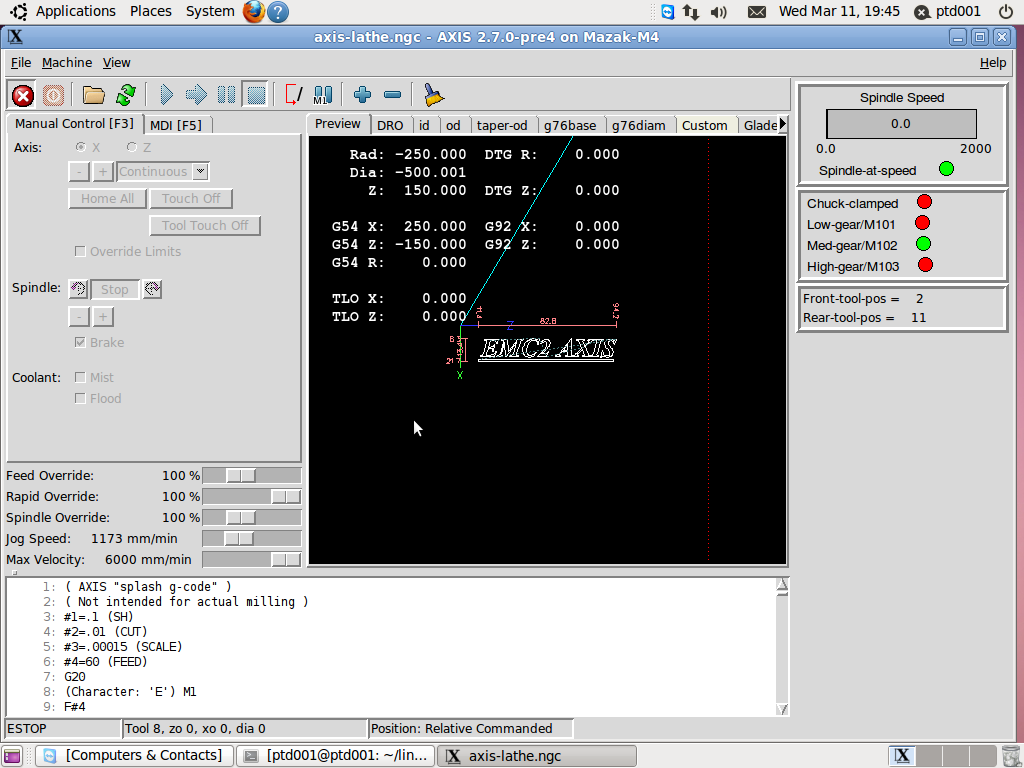This screenshot has width=1024, height=768.
Task: Toggle machine power button
Action: (x=54, y=95)
